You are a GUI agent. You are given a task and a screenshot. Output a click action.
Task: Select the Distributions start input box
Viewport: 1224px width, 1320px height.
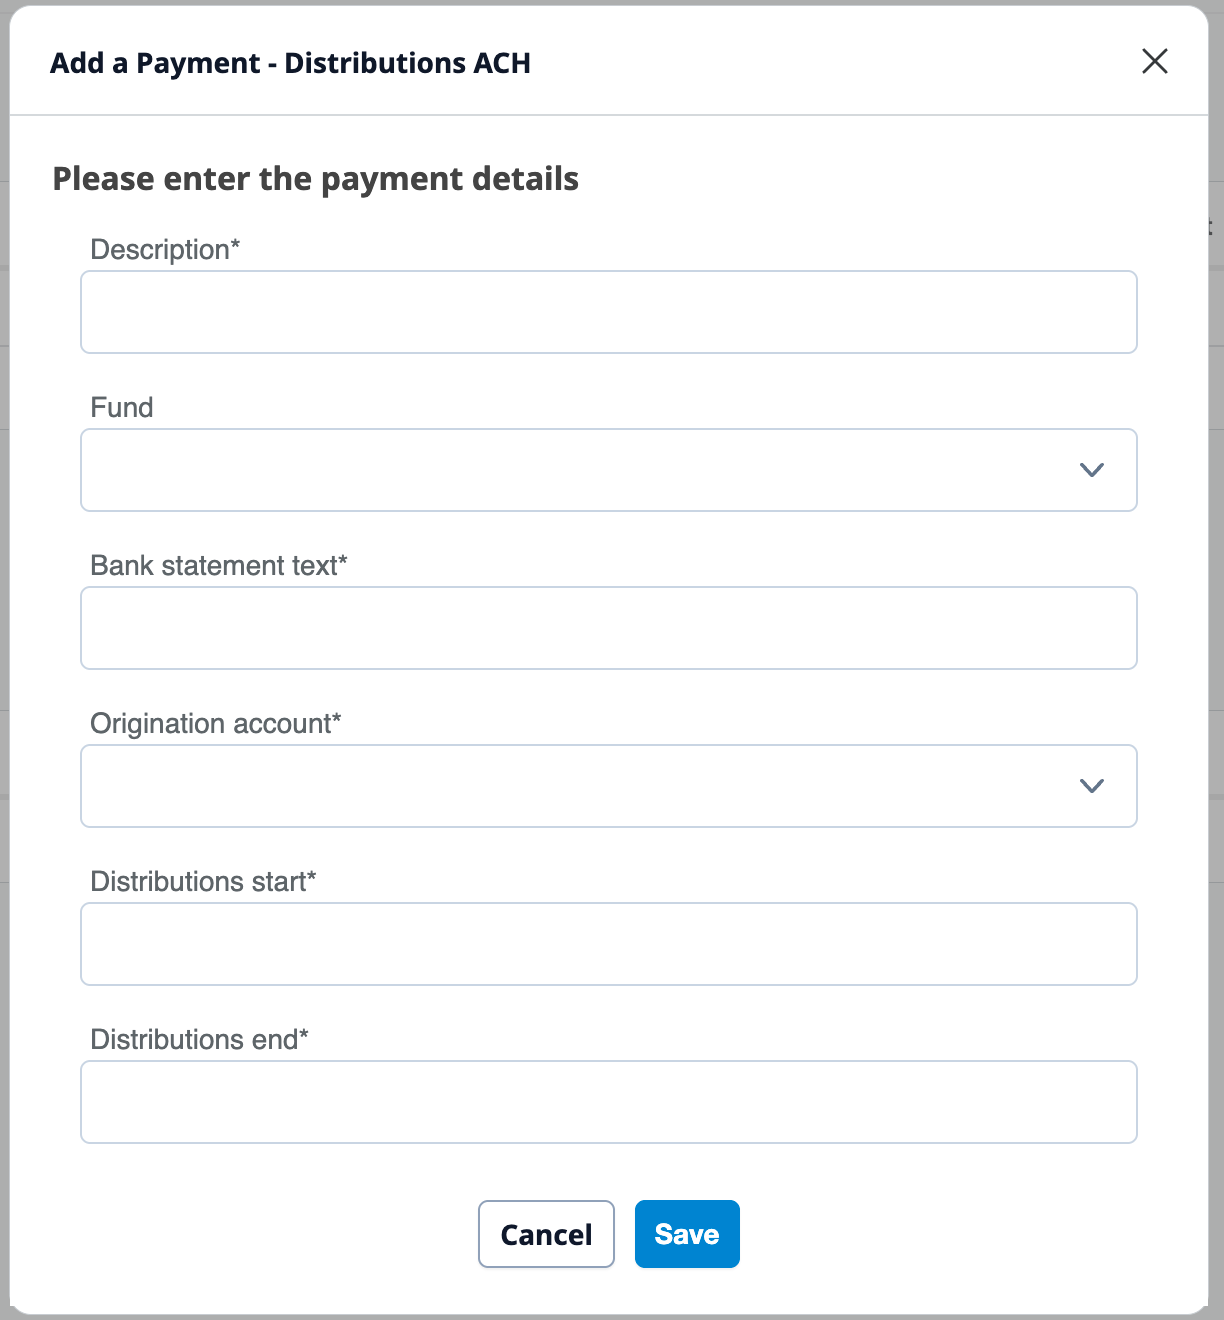click(608, 944)
